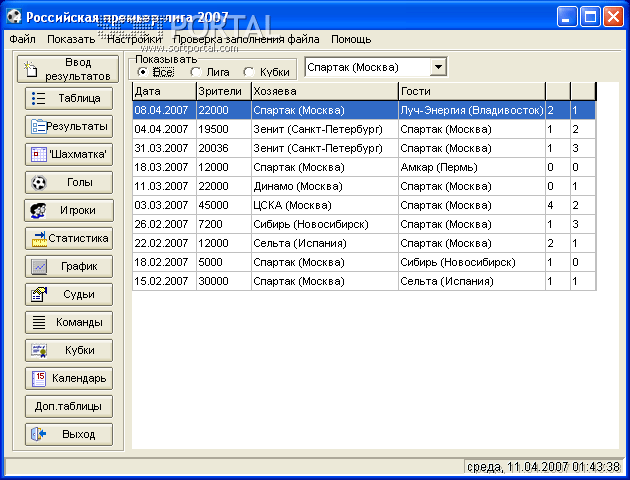This screenshot has width=630, height=480.
Task: Select the 08.04.2007 match date cell
Action: point(164,110)
